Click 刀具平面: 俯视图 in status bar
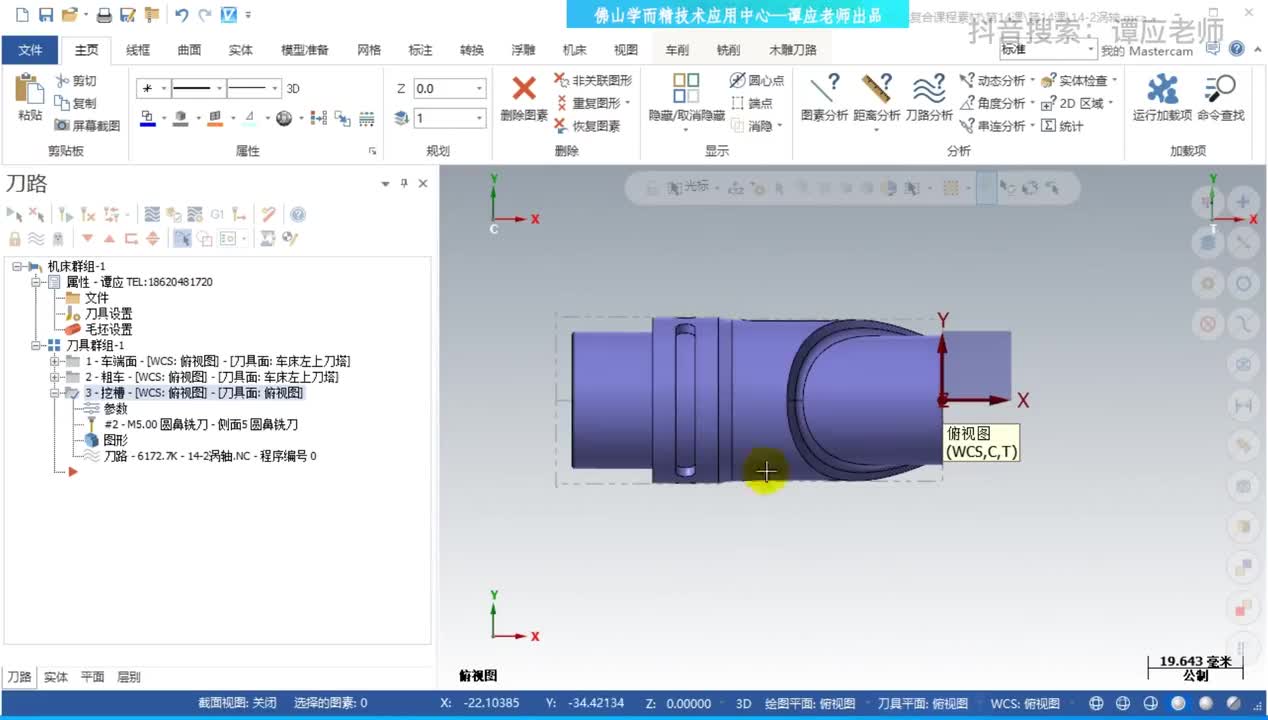This screenshot has height=720, width=1268. pos(922,703)
